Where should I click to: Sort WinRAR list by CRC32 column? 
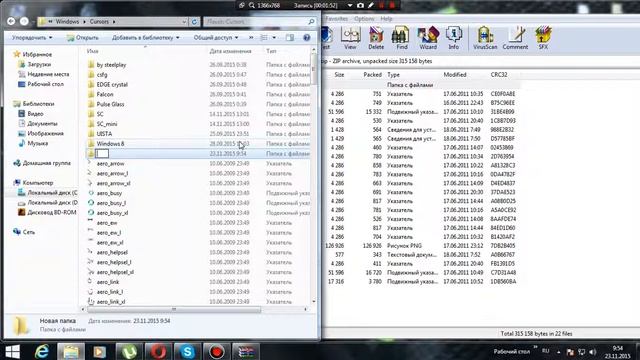[x=499, y=75]
